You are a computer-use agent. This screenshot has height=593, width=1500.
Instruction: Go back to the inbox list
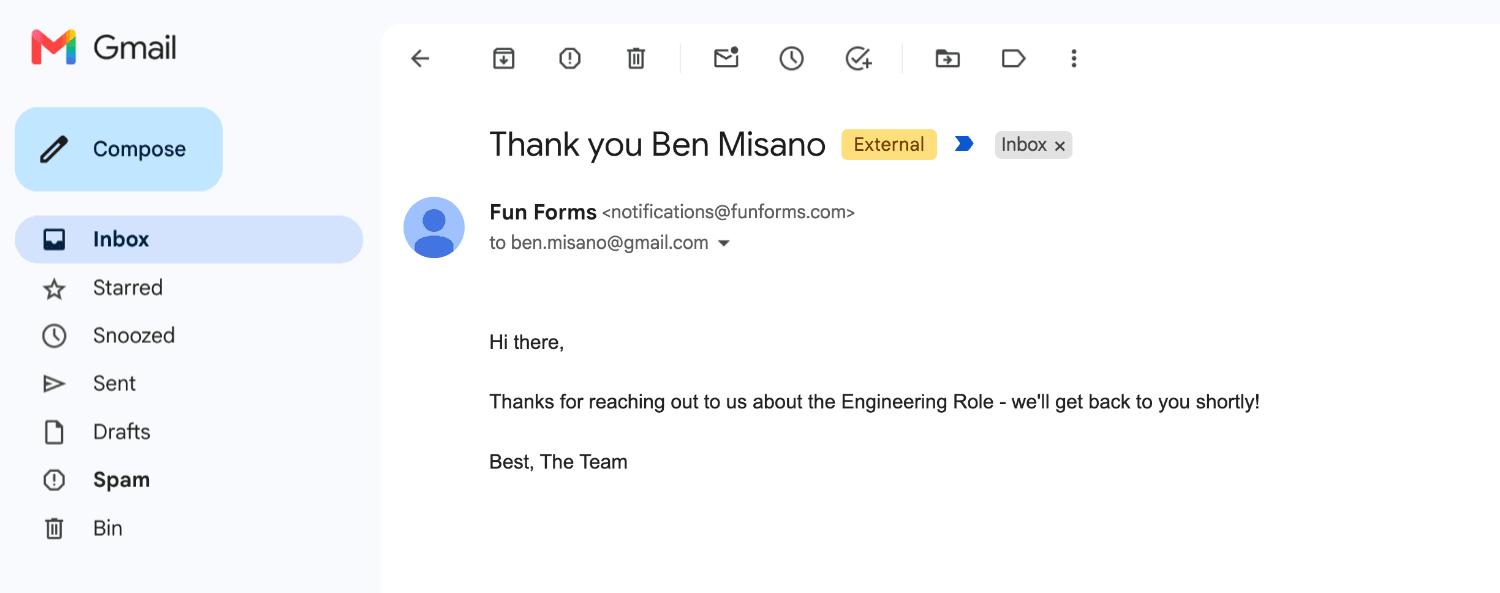click(420, 59)
